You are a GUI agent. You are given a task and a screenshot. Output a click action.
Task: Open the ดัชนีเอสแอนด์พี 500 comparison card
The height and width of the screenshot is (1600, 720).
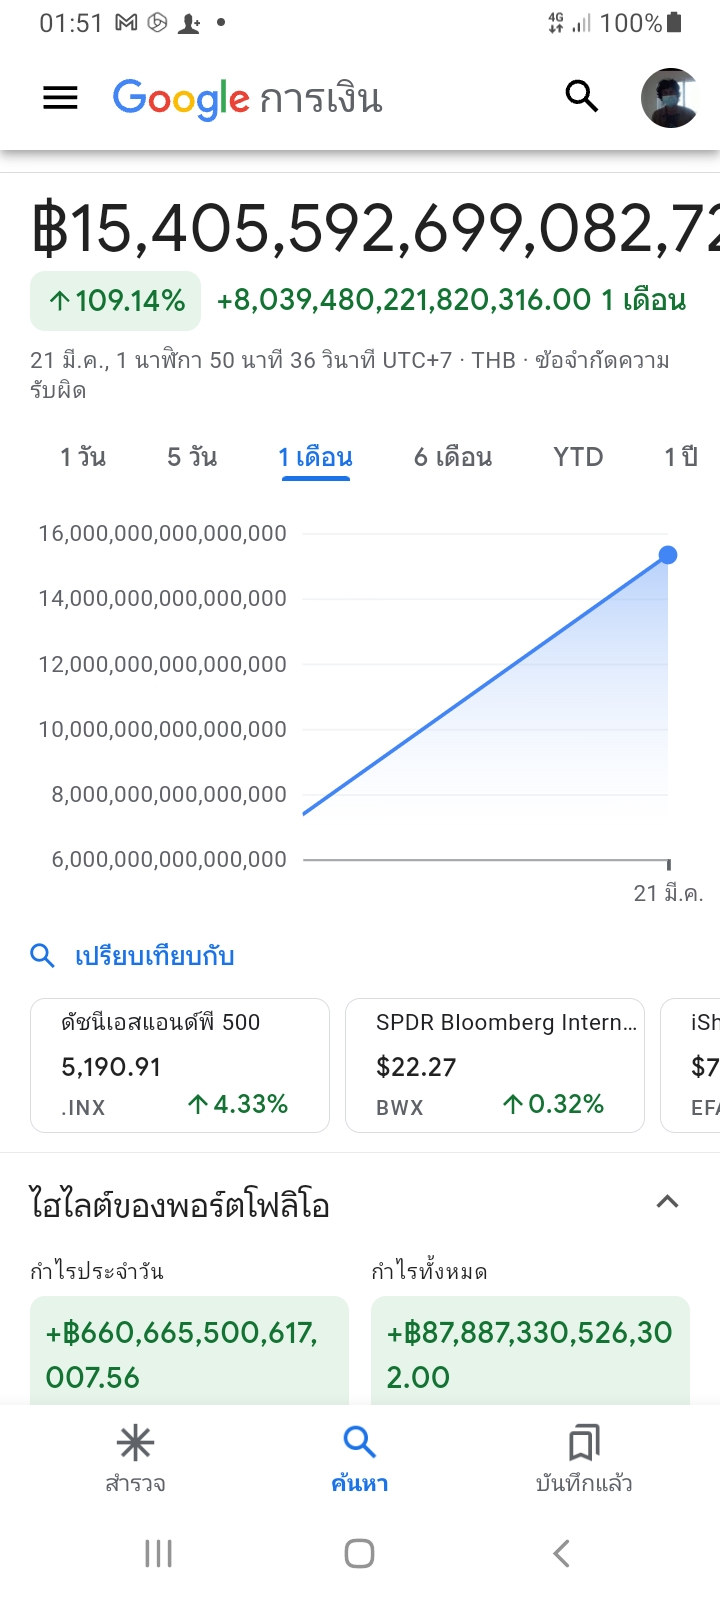(180, 1065)
